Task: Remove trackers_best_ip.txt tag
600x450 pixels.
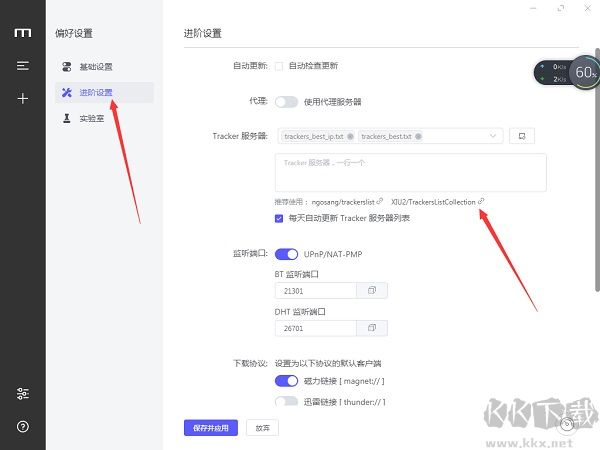Action: pyautogui.click(x=350, y=136)
